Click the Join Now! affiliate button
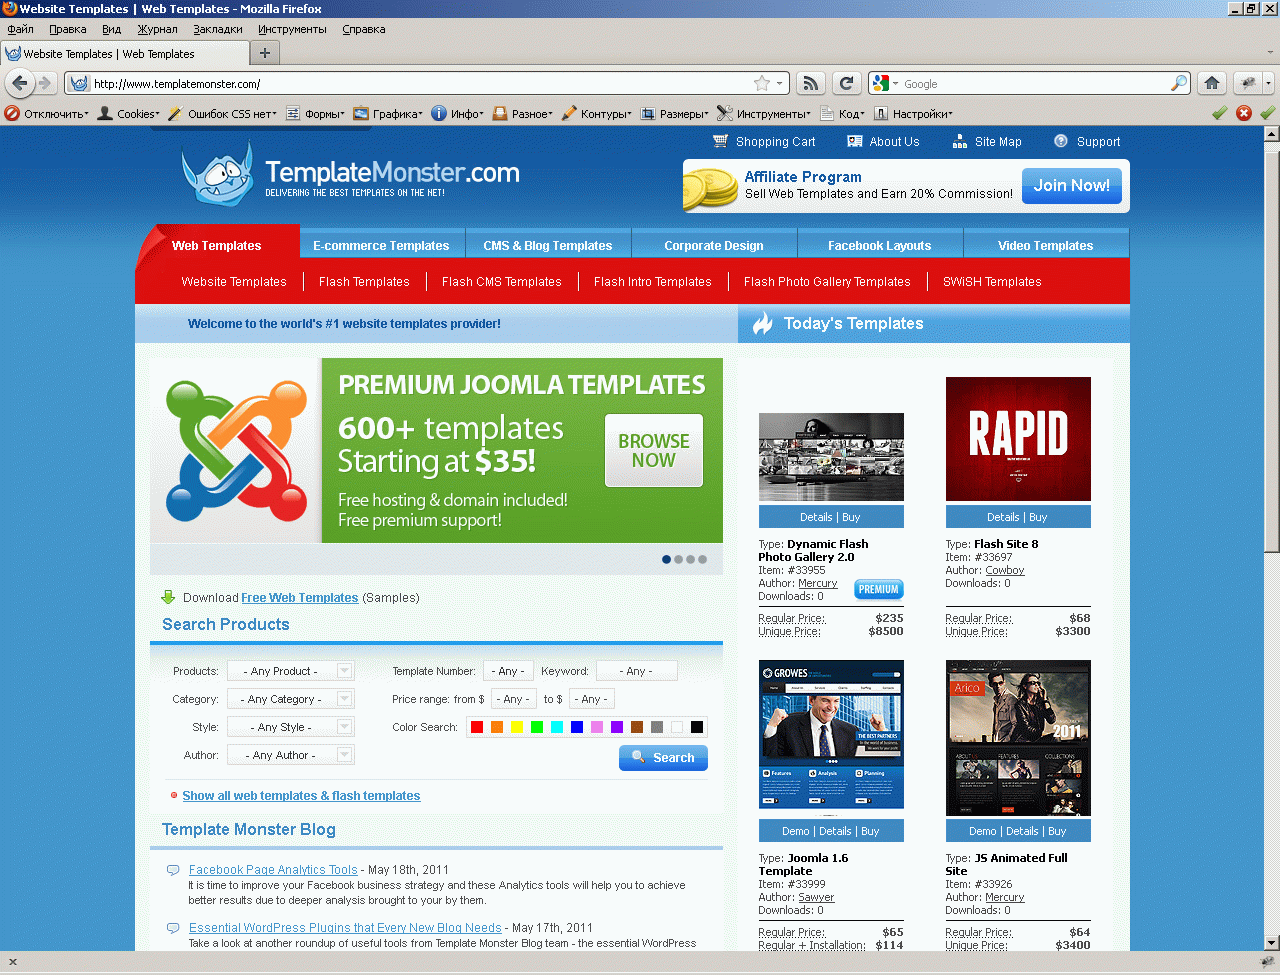 1072,185
